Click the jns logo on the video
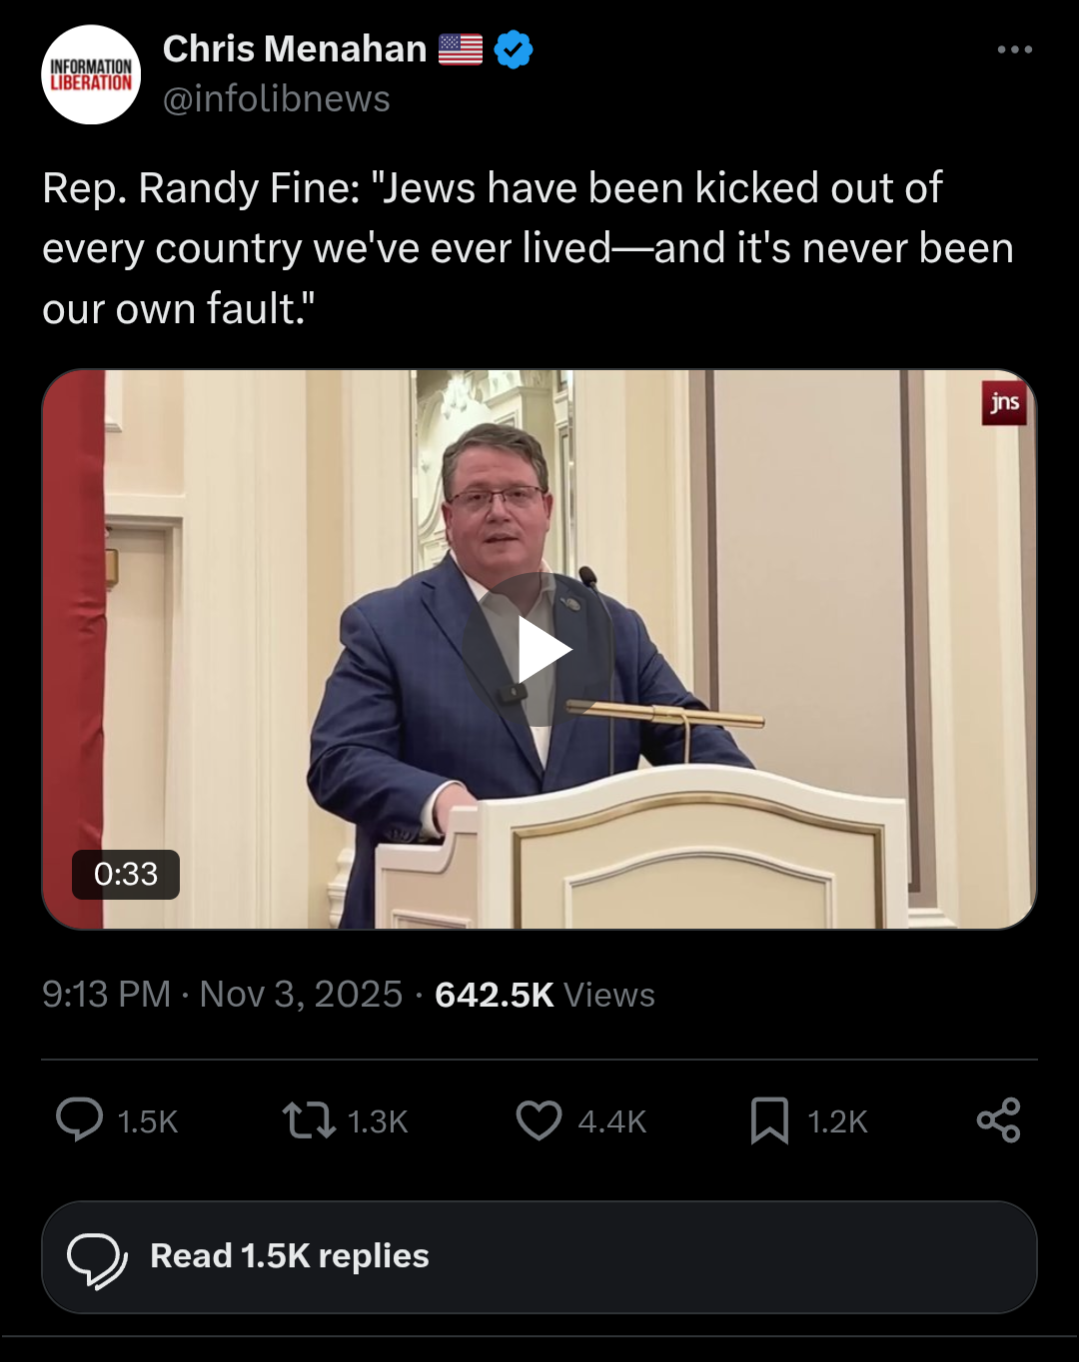Screen dimensions: 1079x1362 [x=1004, y=402]
